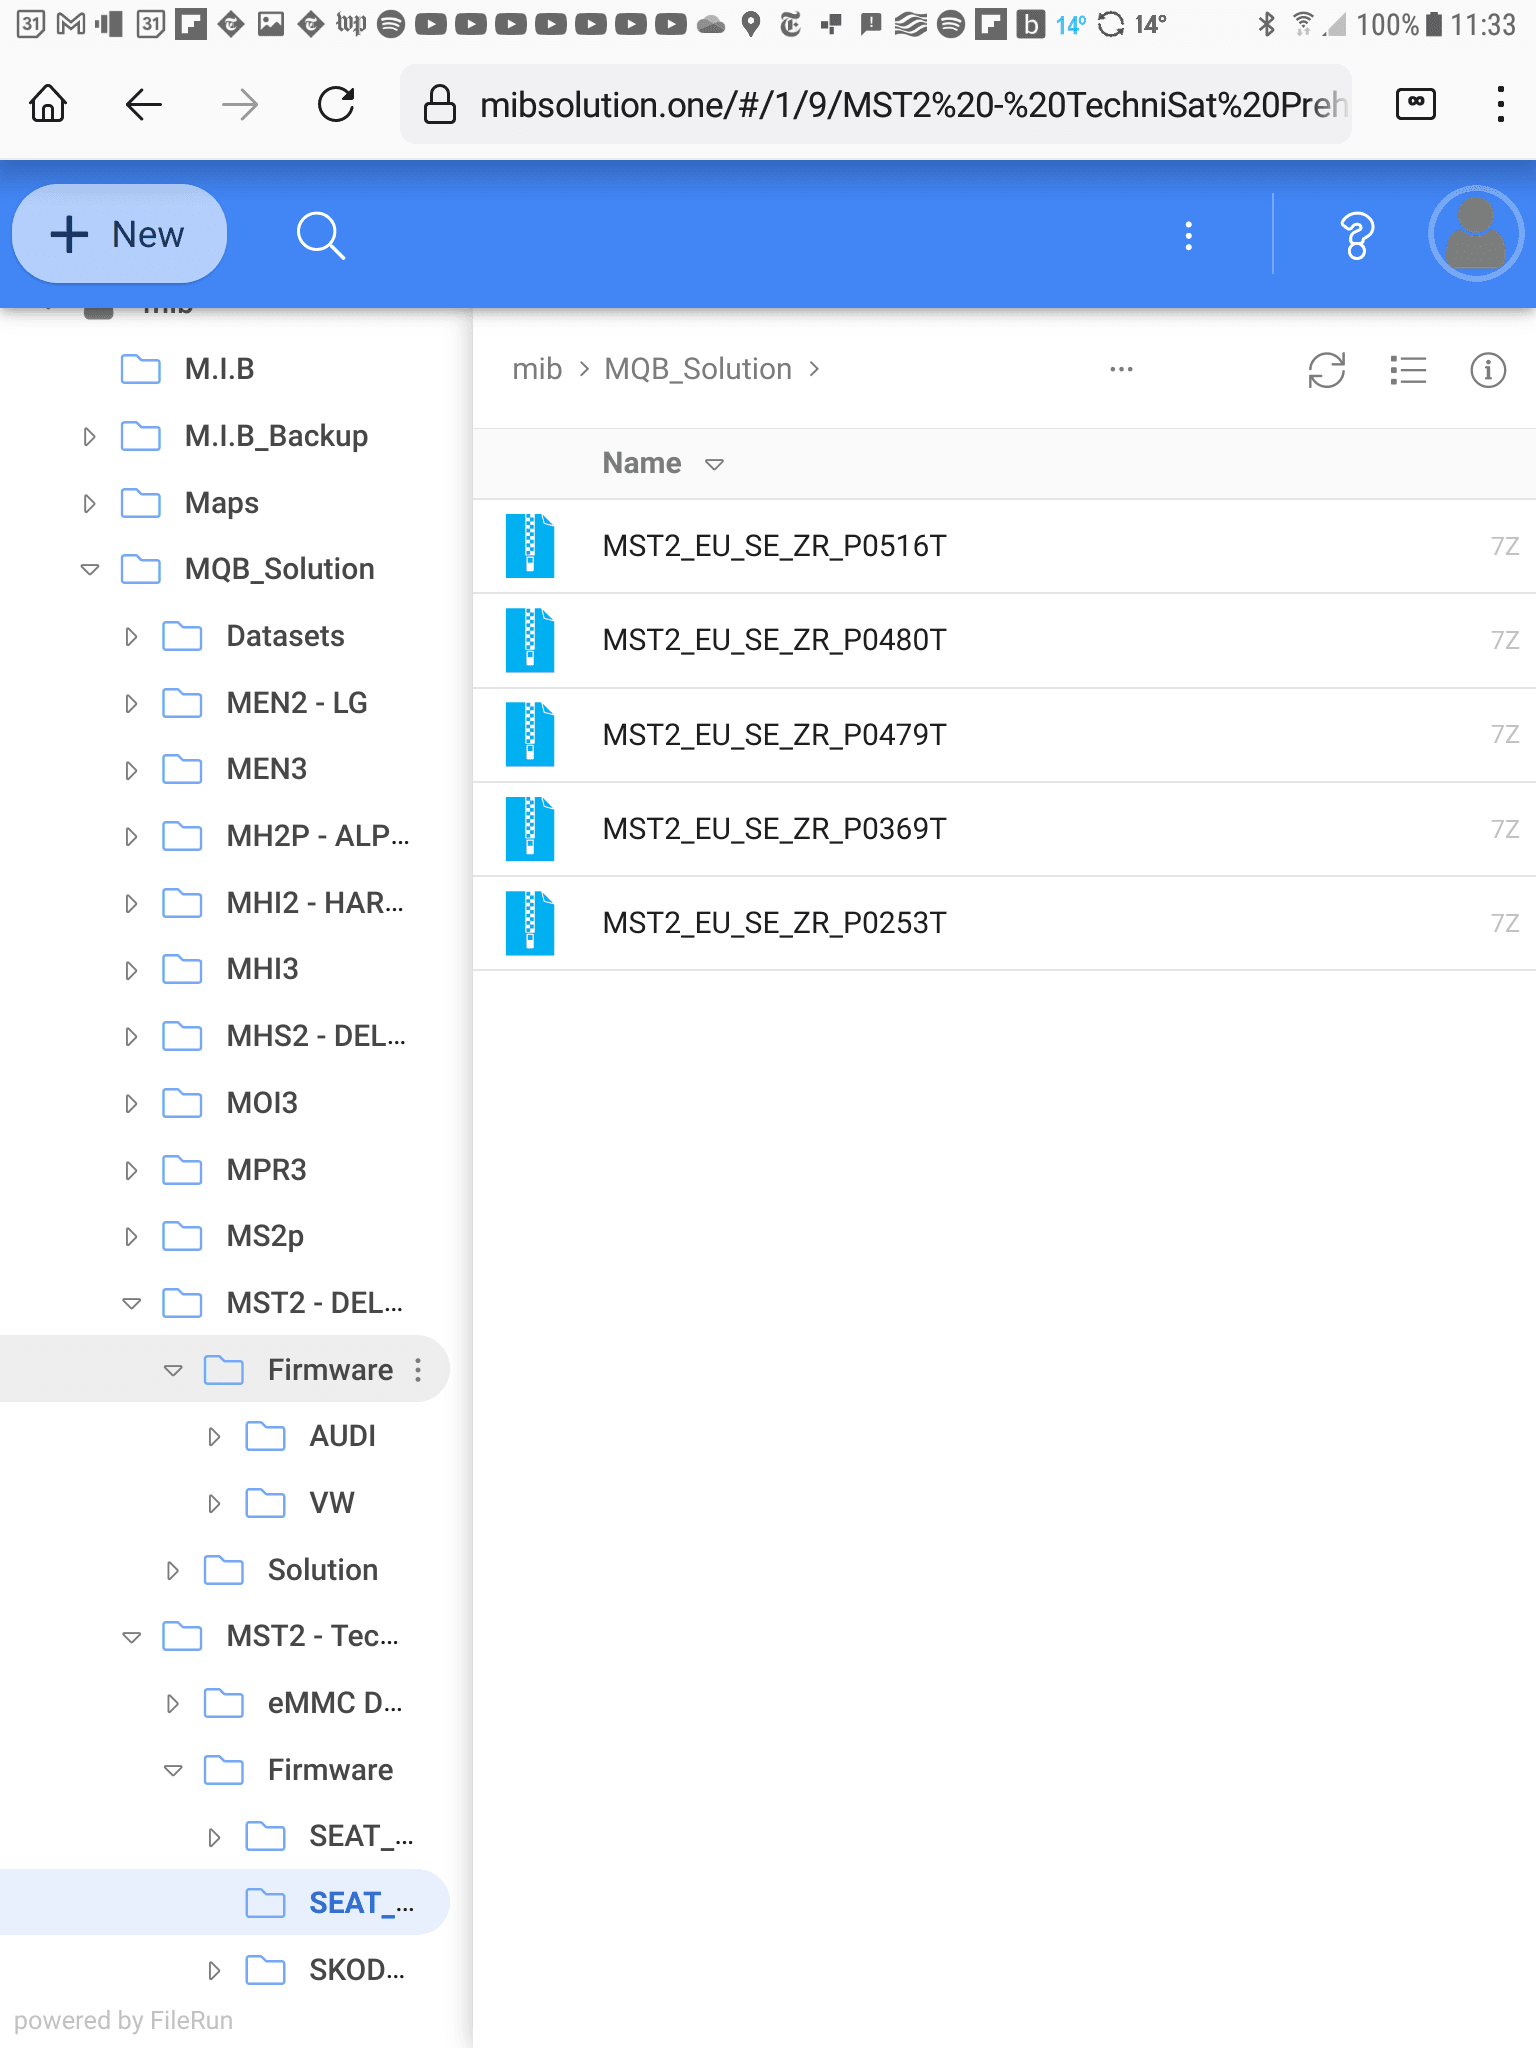Open browser tab switcher
This screenshot has width=1536, height=2048.
coord(1416,104)
